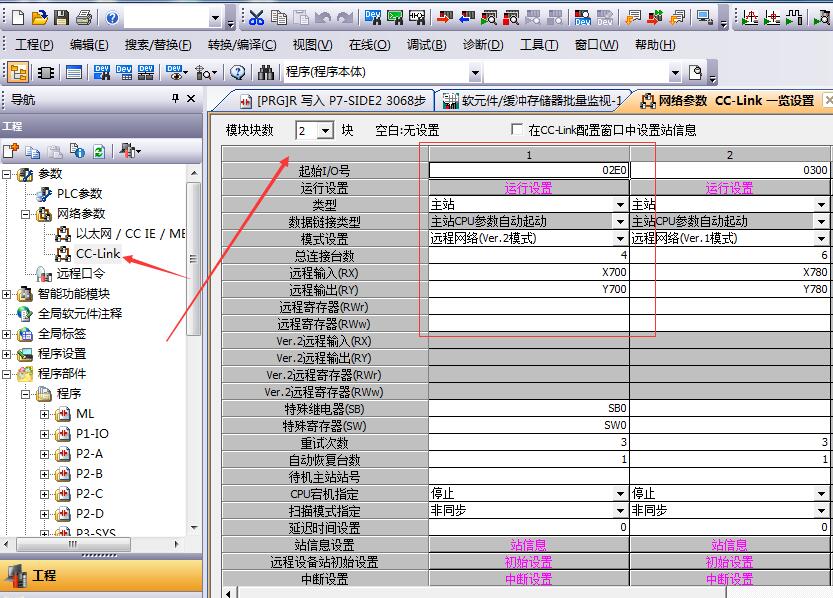
Task: Click module 1 起始I/O号 input field
Action: point(528,170)
